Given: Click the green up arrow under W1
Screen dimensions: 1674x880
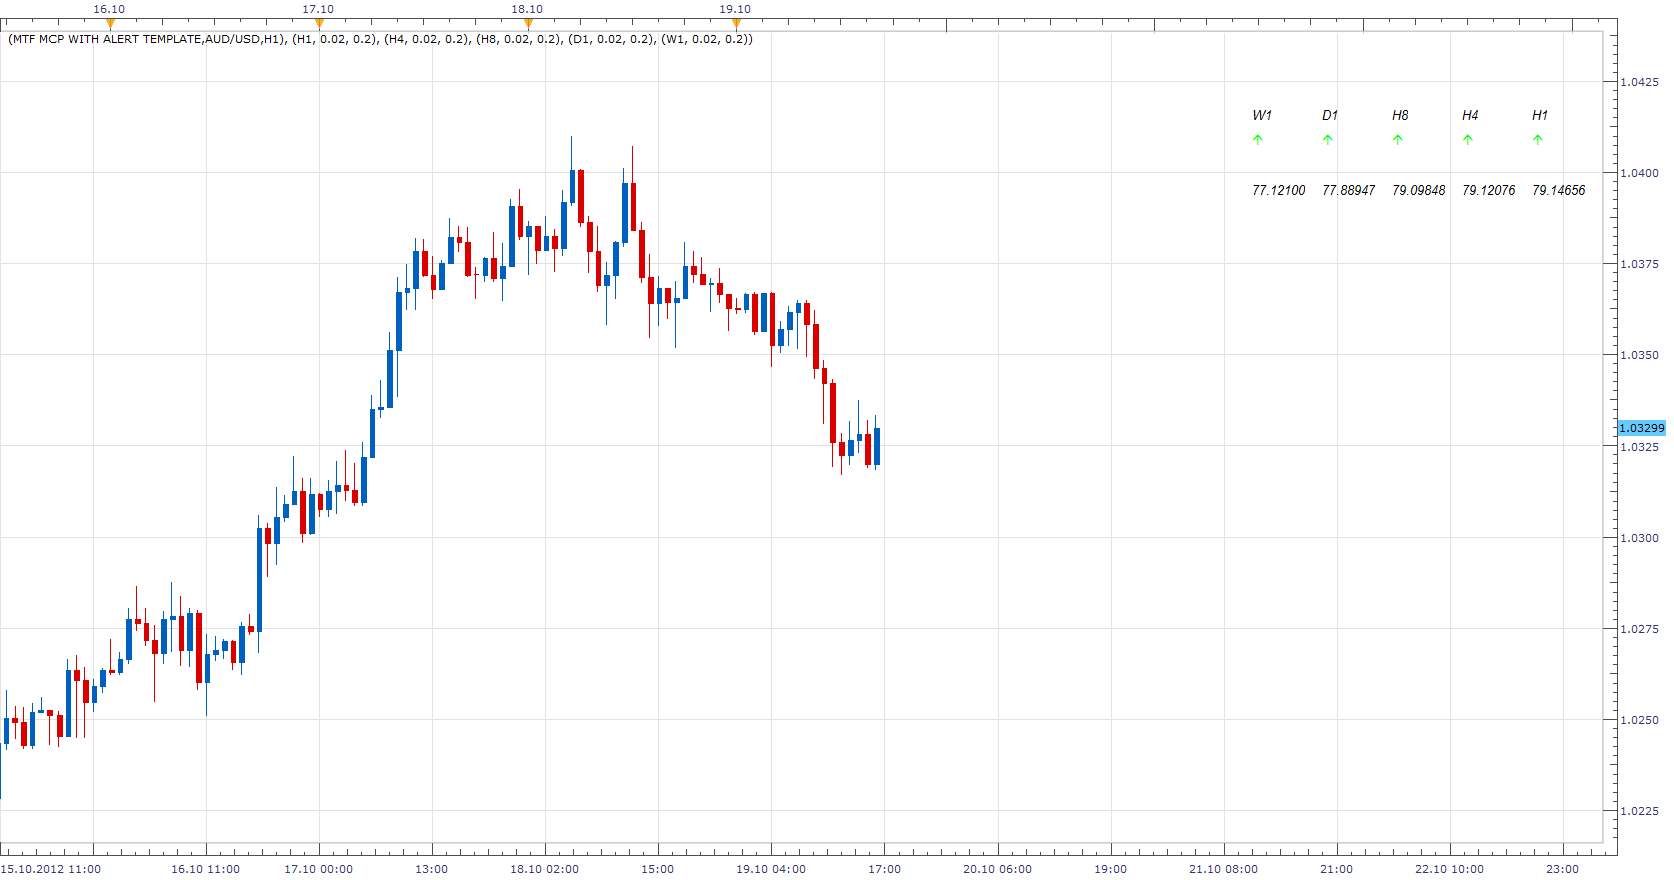Looking at the screenshot, I should click(1258, 140).
